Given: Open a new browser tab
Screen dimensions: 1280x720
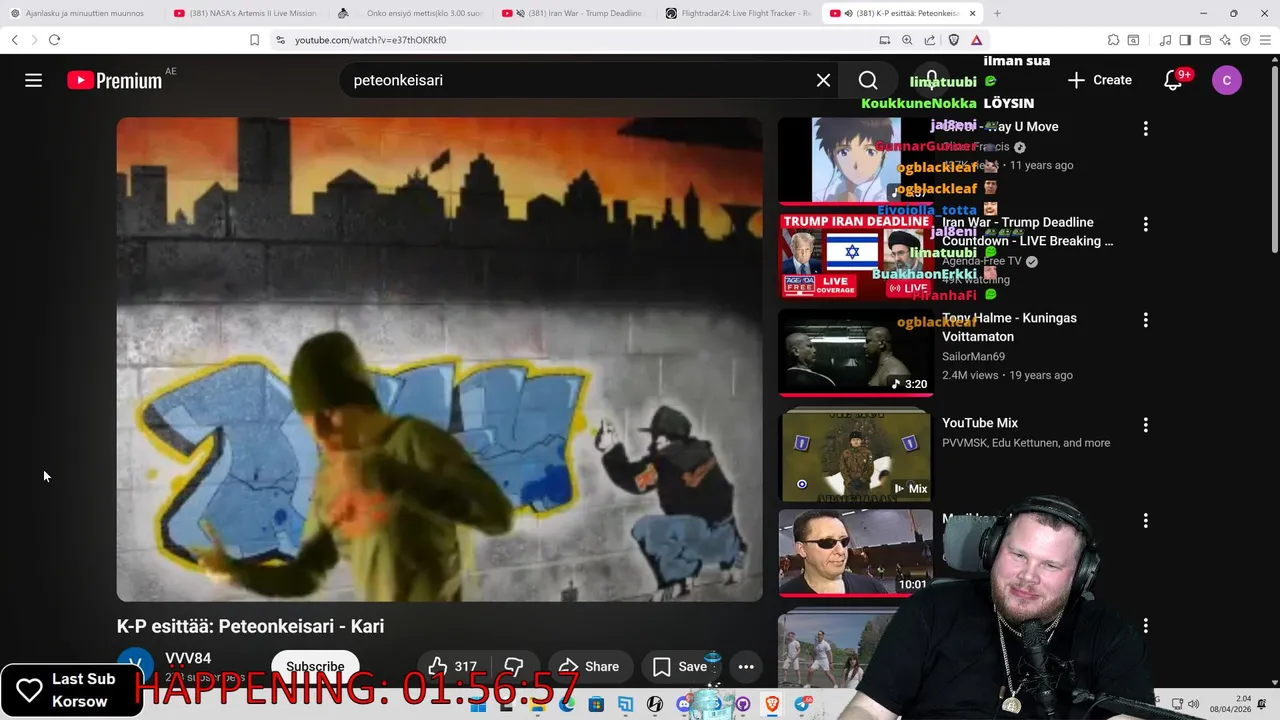Looking at the screenshot, I should coord(997,13).
